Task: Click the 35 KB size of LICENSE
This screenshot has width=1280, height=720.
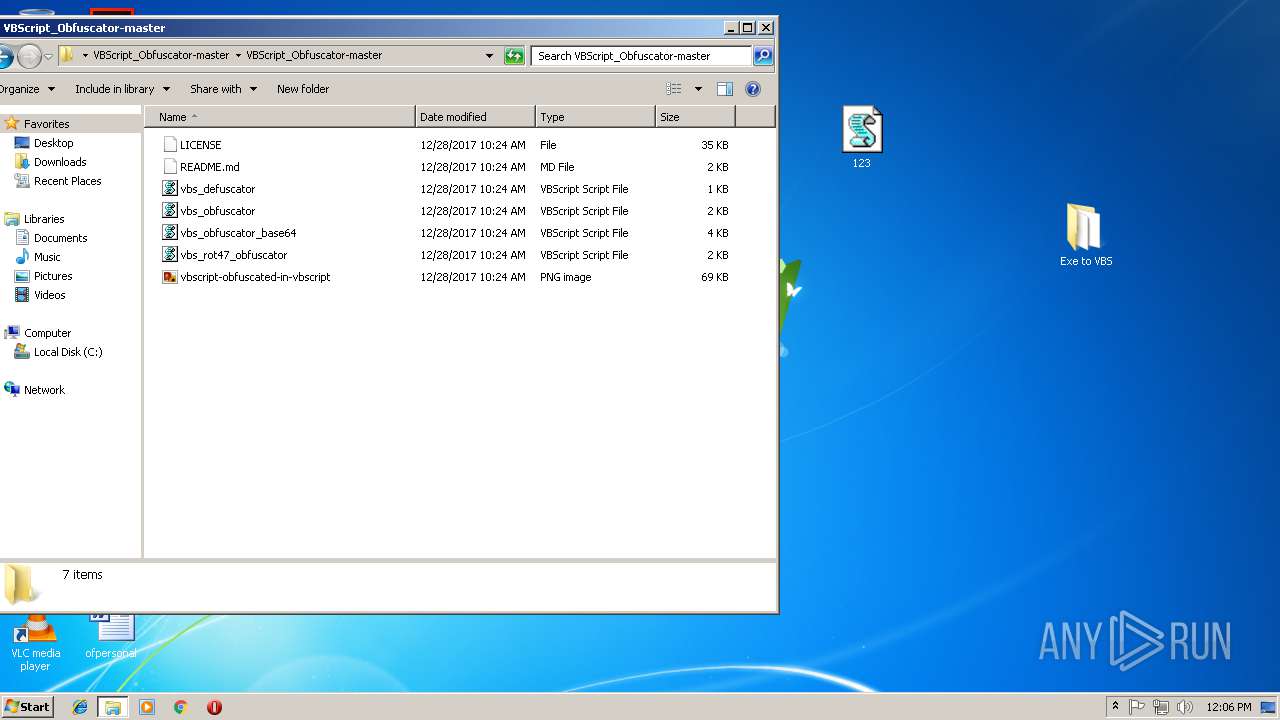Action: pos(715,145)
